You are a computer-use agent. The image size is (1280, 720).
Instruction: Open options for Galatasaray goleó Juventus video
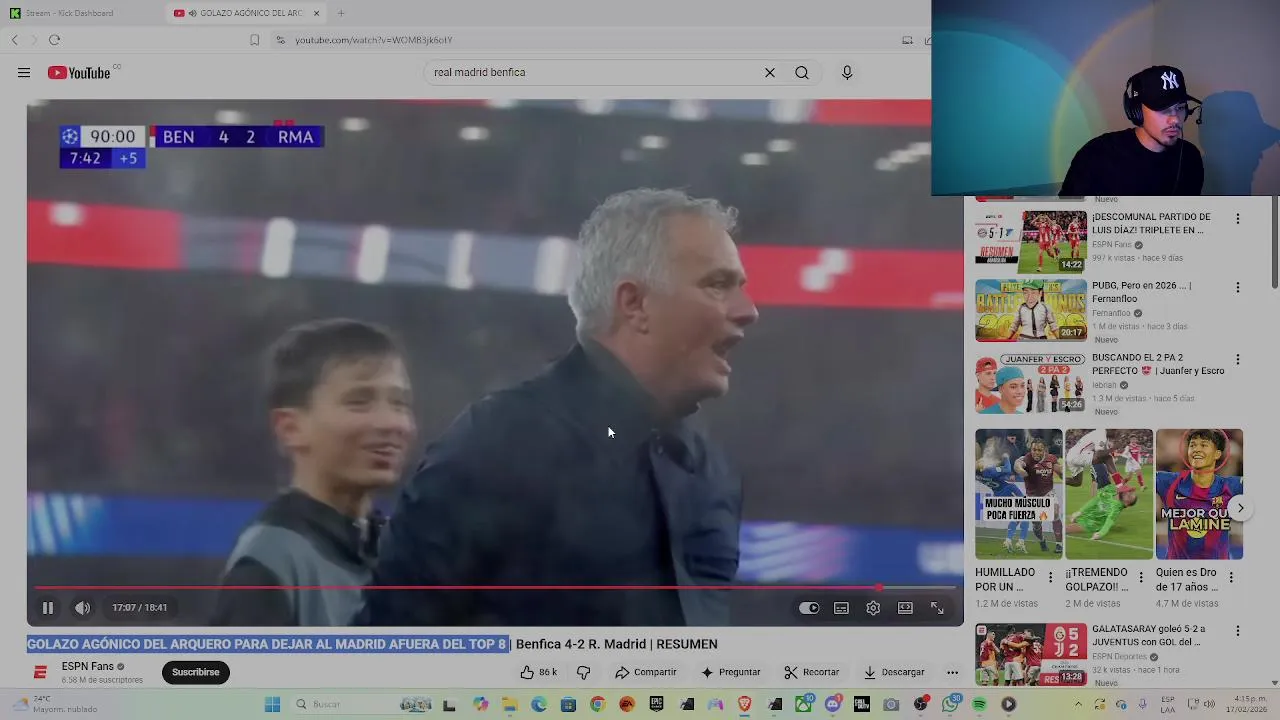pyautogui.click(x=1237, y=631)
